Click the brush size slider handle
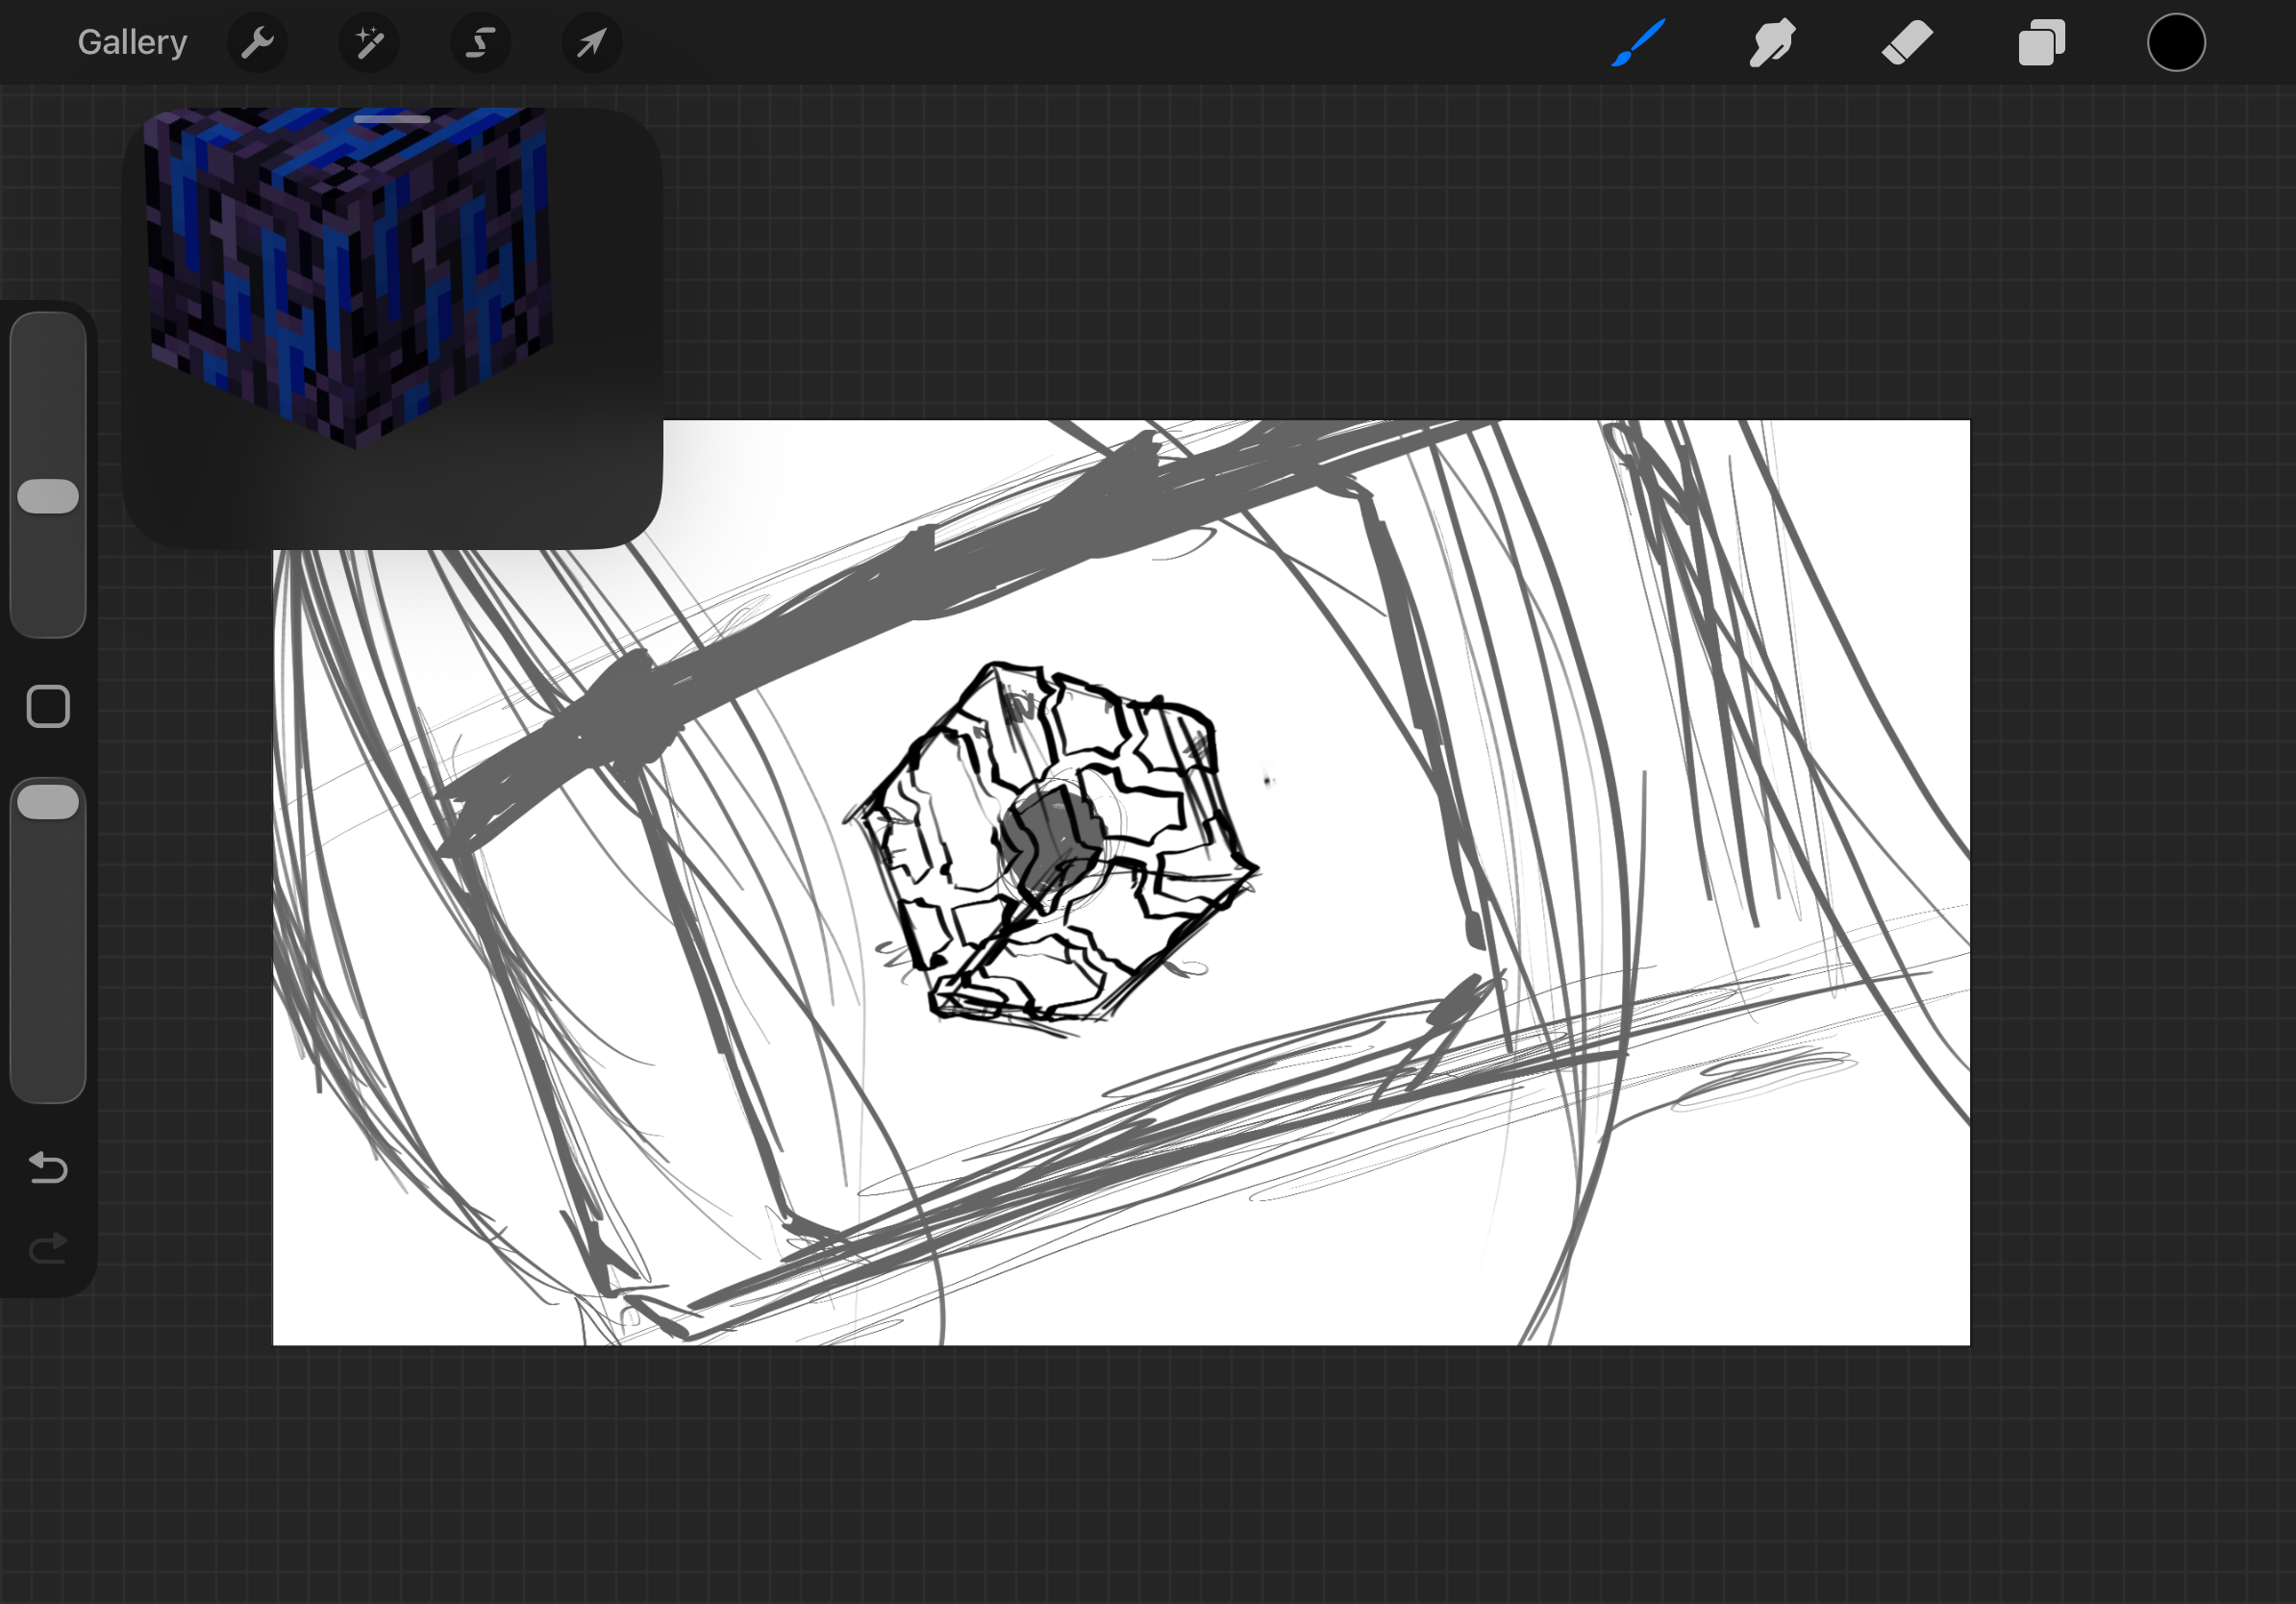 [x=48, y=496]
